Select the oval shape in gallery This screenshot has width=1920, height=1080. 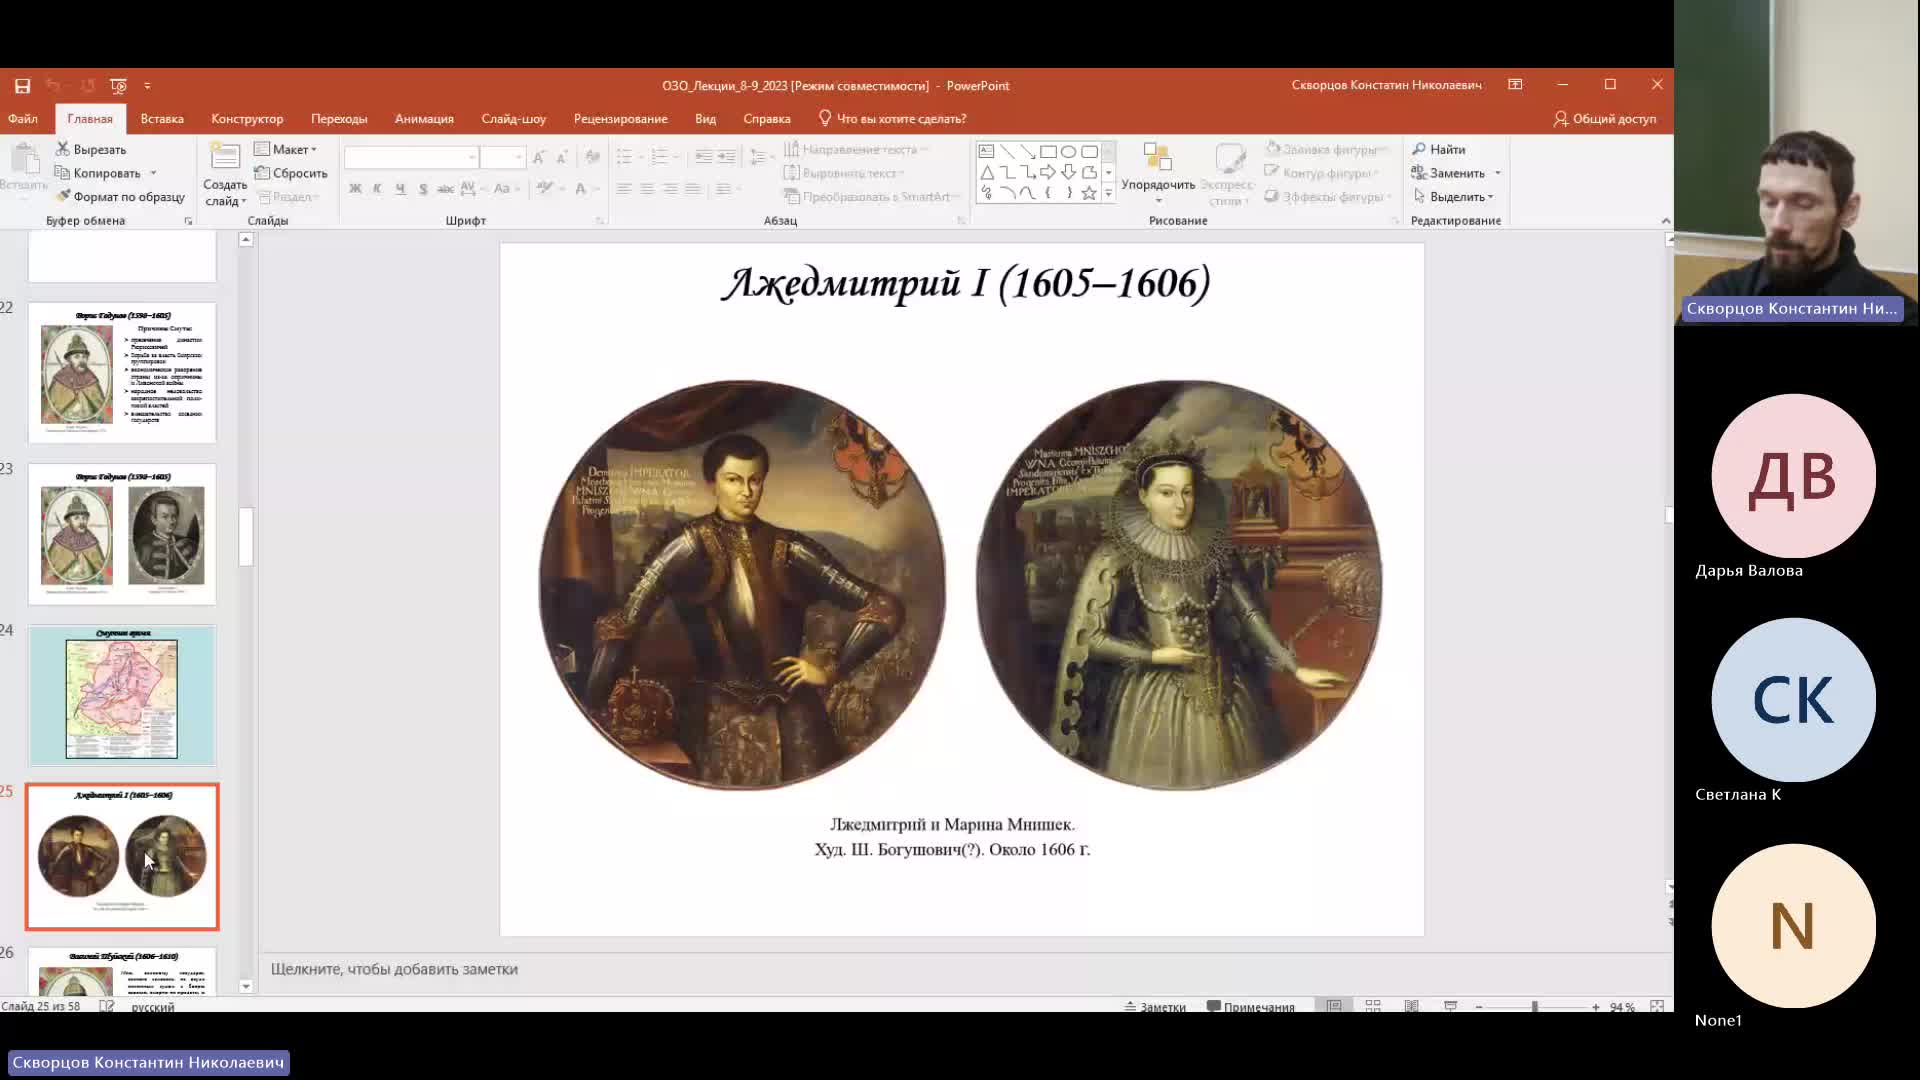click(x=1069, y=152)
